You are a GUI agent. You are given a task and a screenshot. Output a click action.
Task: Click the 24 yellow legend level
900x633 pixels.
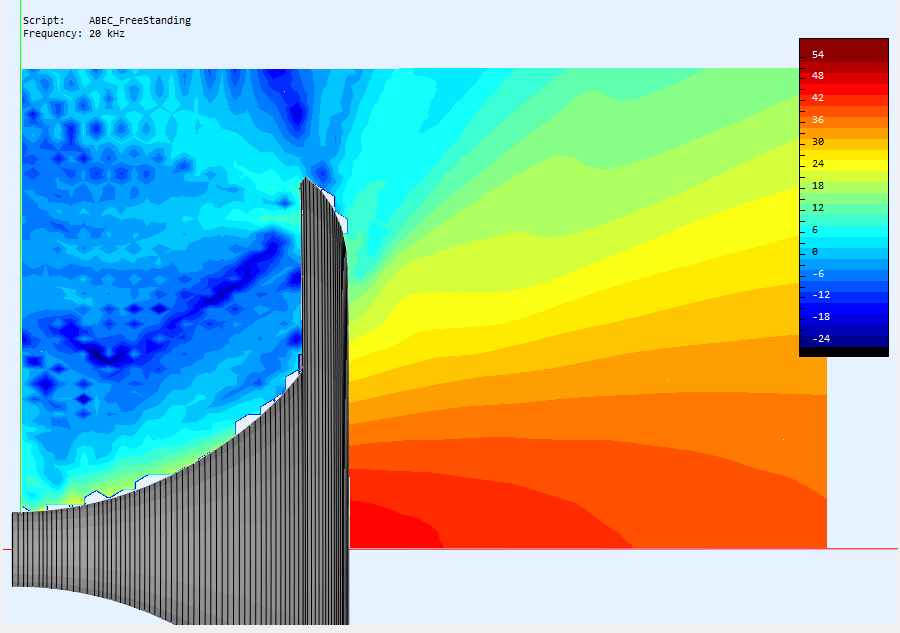(x=818, y=164)
